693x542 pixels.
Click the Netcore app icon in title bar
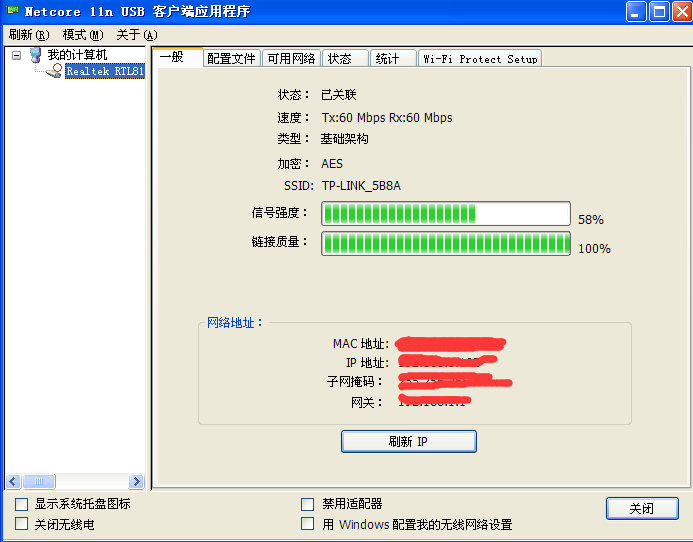click(x=12, y=10)
